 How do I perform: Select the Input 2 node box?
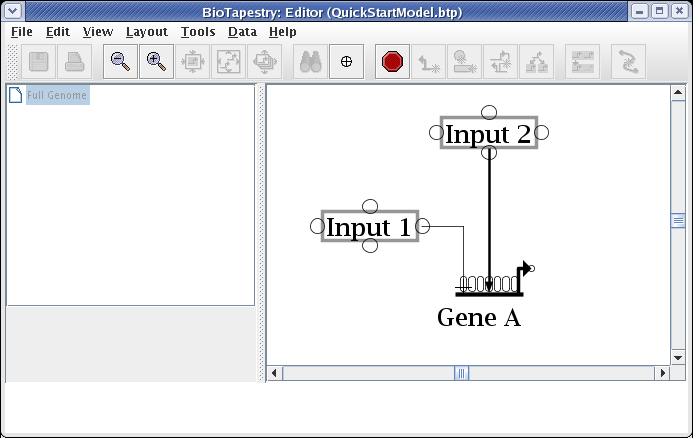488,133
